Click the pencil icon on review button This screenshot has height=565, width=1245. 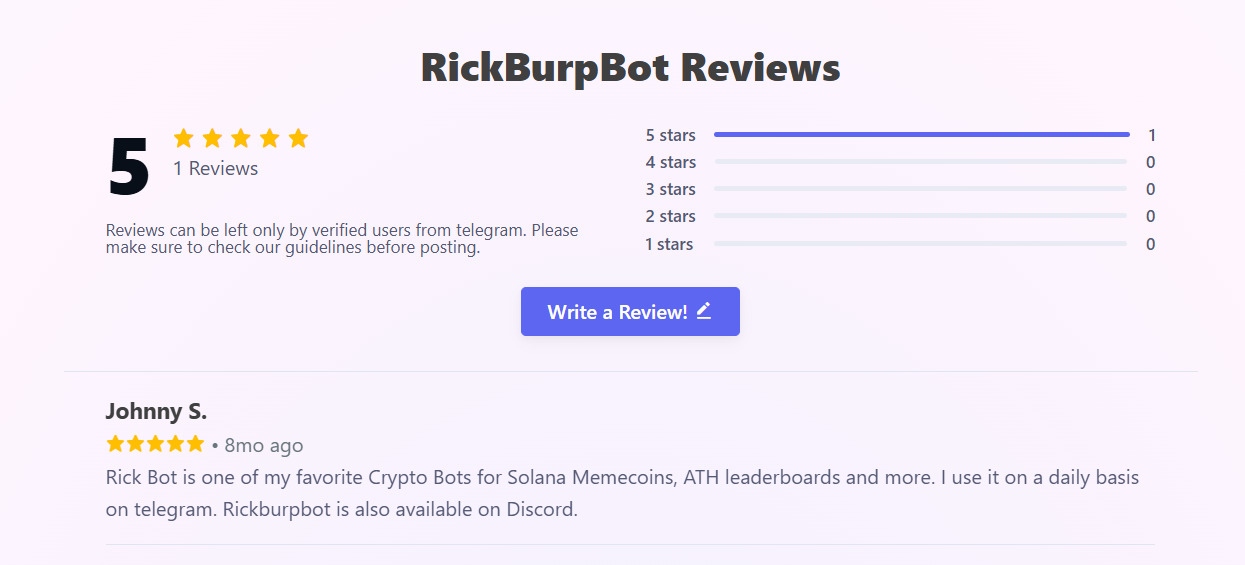(704, 311)
